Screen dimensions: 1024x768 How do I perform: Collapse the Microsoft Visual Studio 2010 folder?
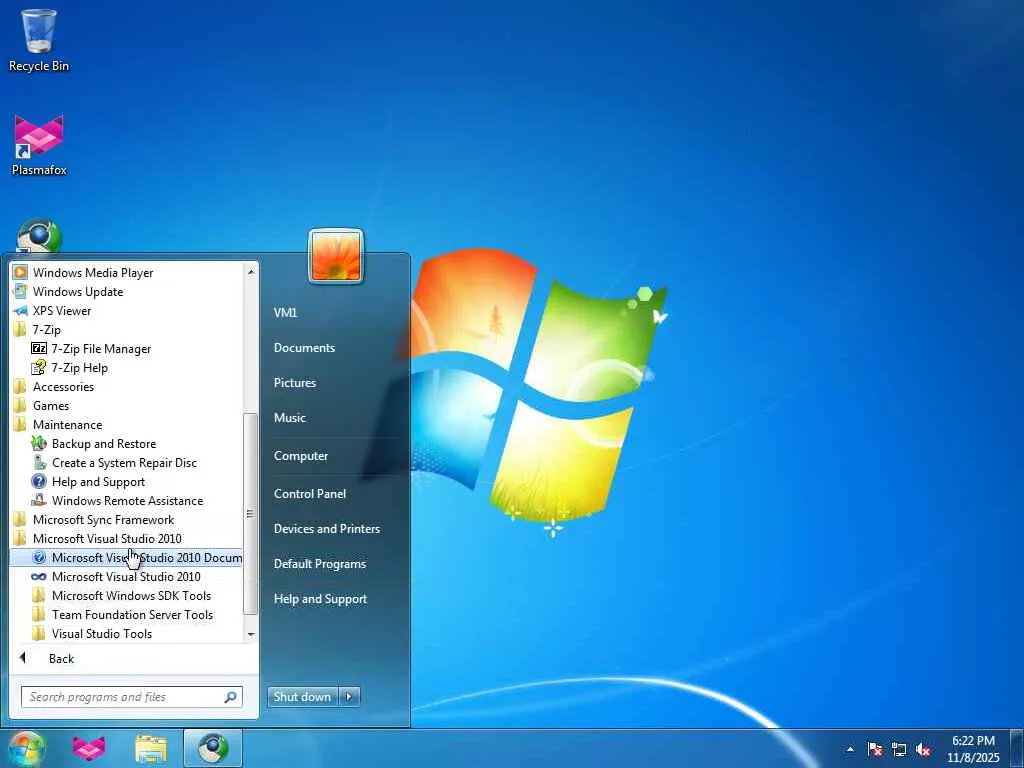tap(107, 538)
